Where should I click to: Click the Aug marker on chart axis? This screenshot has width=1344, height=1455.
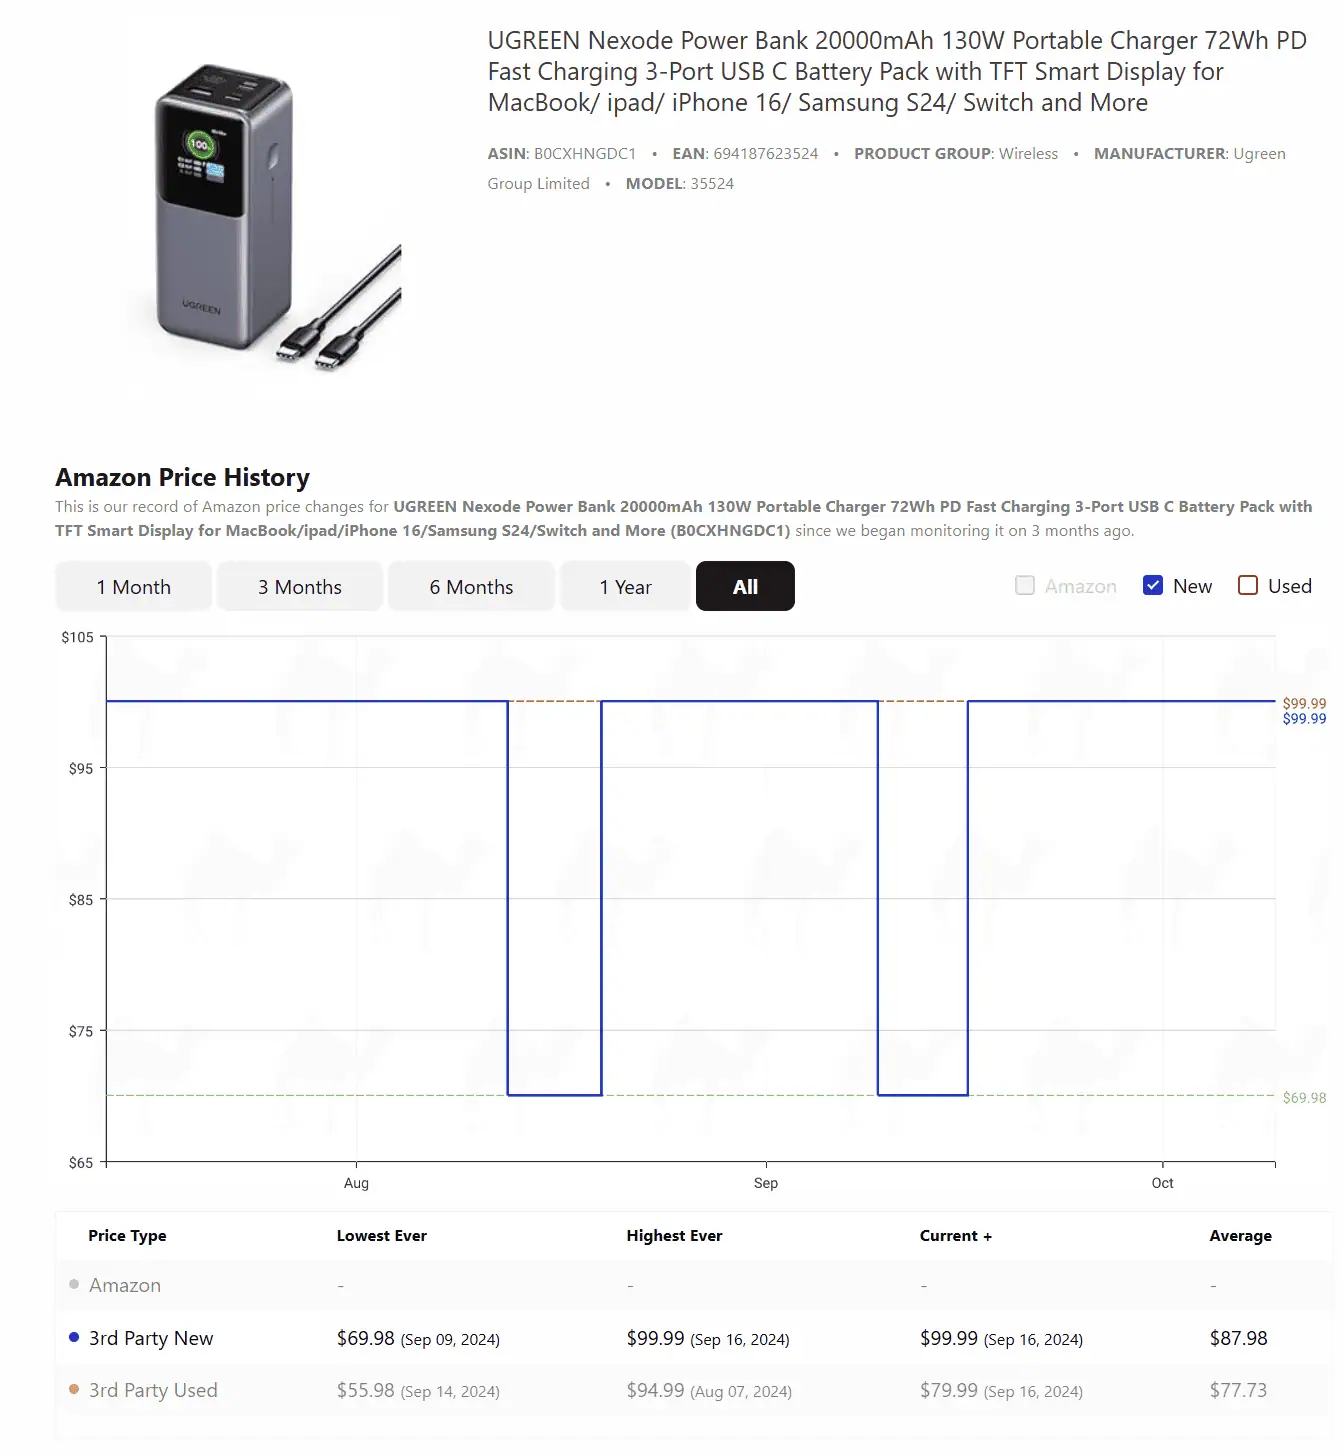356,1183
